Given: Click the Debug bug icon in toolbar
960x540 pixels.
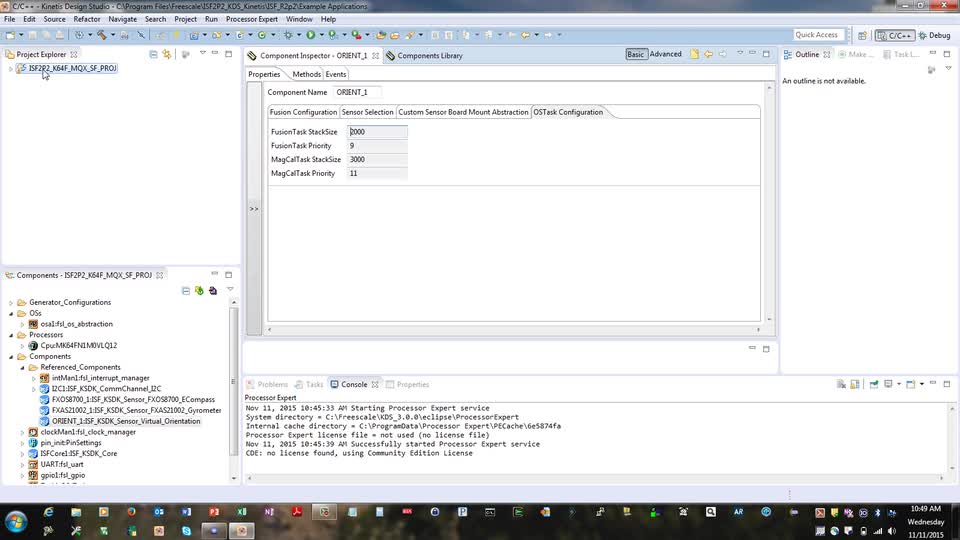Looking at the screenshot, I should tap(286, 35).
